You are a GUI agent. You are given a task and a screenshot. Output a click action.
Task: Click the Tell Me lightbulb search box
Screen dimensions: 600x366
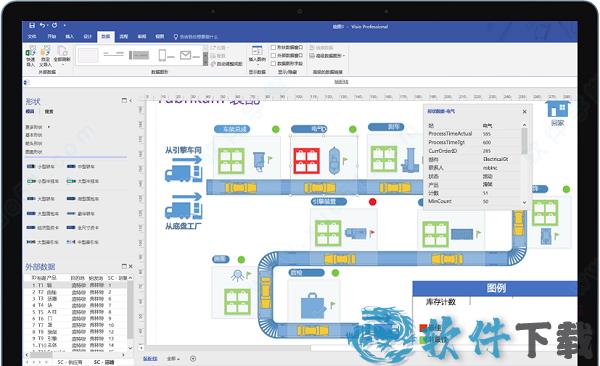point(196,37)
